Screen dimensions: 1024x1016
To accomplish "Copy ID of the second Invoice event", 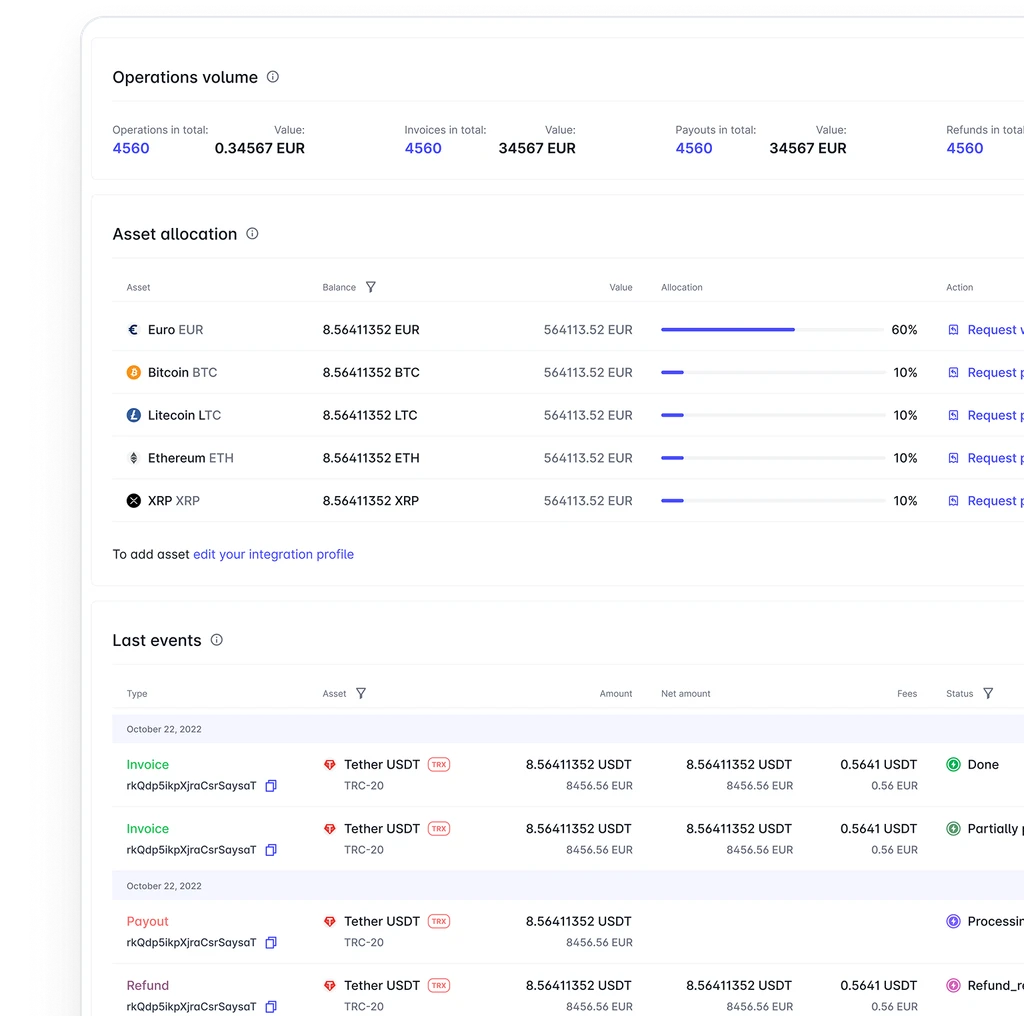I will pos(271,849).
